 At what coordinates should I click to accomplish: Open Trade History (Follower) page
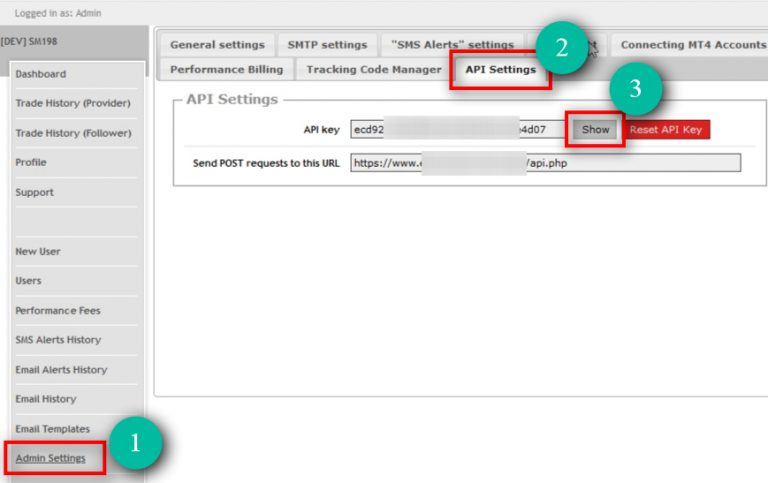72,133
